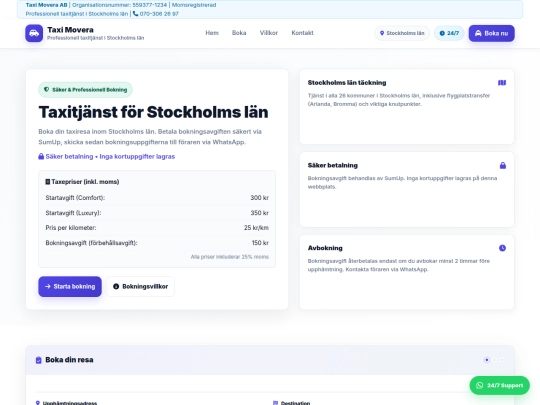The height and width of the screenshot is (405, 540).
Task: Click the arrow icon in Starta bokning button
Action: [x=48, y=287]
